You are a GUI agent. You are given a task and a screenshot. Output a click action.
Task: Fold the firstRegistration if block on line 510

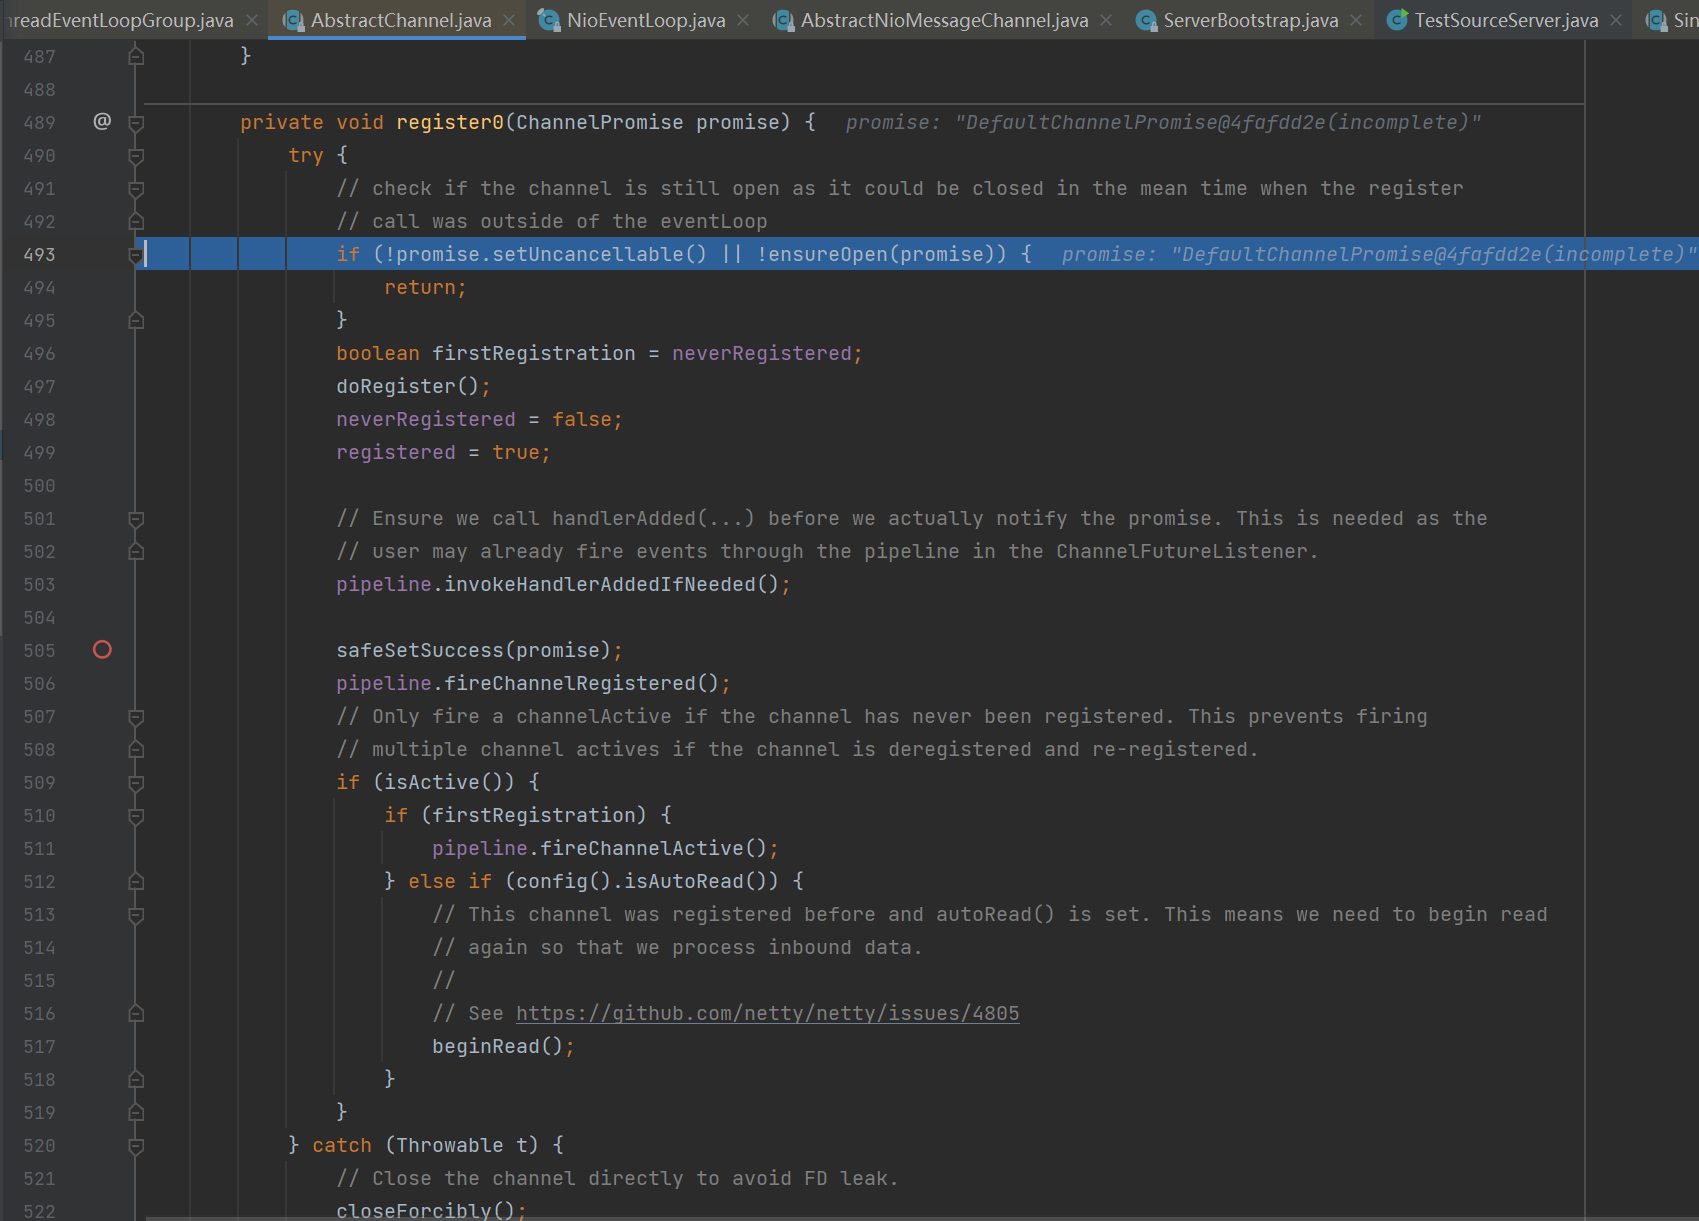click(x=137, y=816)
